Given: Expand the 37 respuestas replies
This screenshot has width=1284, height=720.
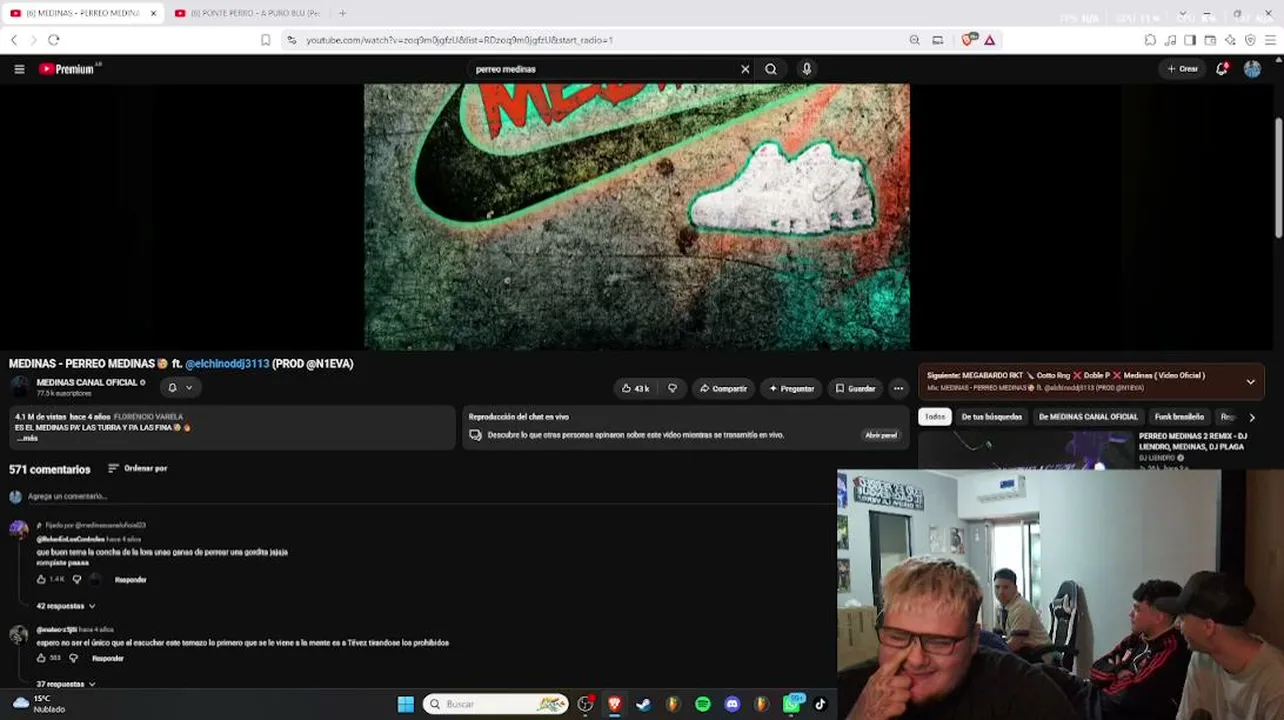Looking at the screenshot, I should [x=66, y=684].
